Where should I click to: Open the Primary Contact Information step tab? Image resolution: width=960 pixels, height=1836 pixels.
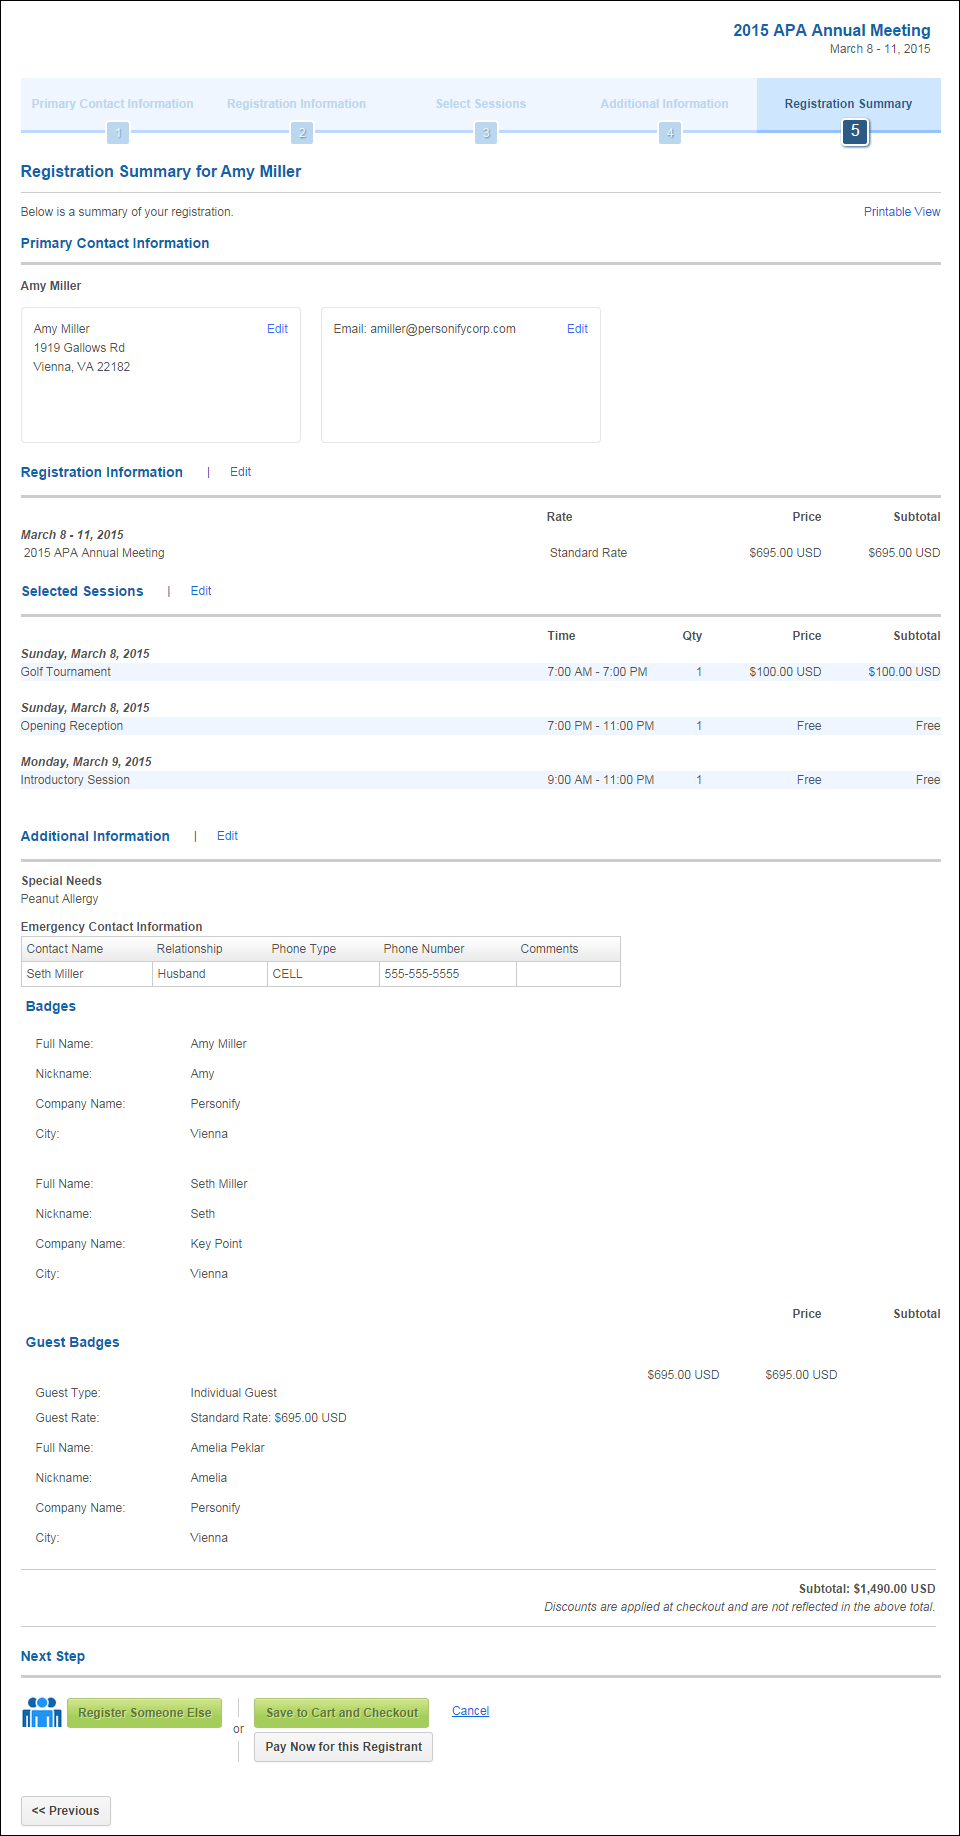(112, 104)
